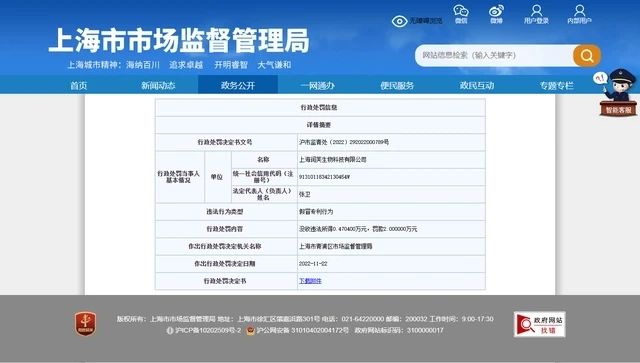640x363 pixels.
Task: Click the decision date 2022-11-22
Action: pyautogui.click(x=313, y=264)
